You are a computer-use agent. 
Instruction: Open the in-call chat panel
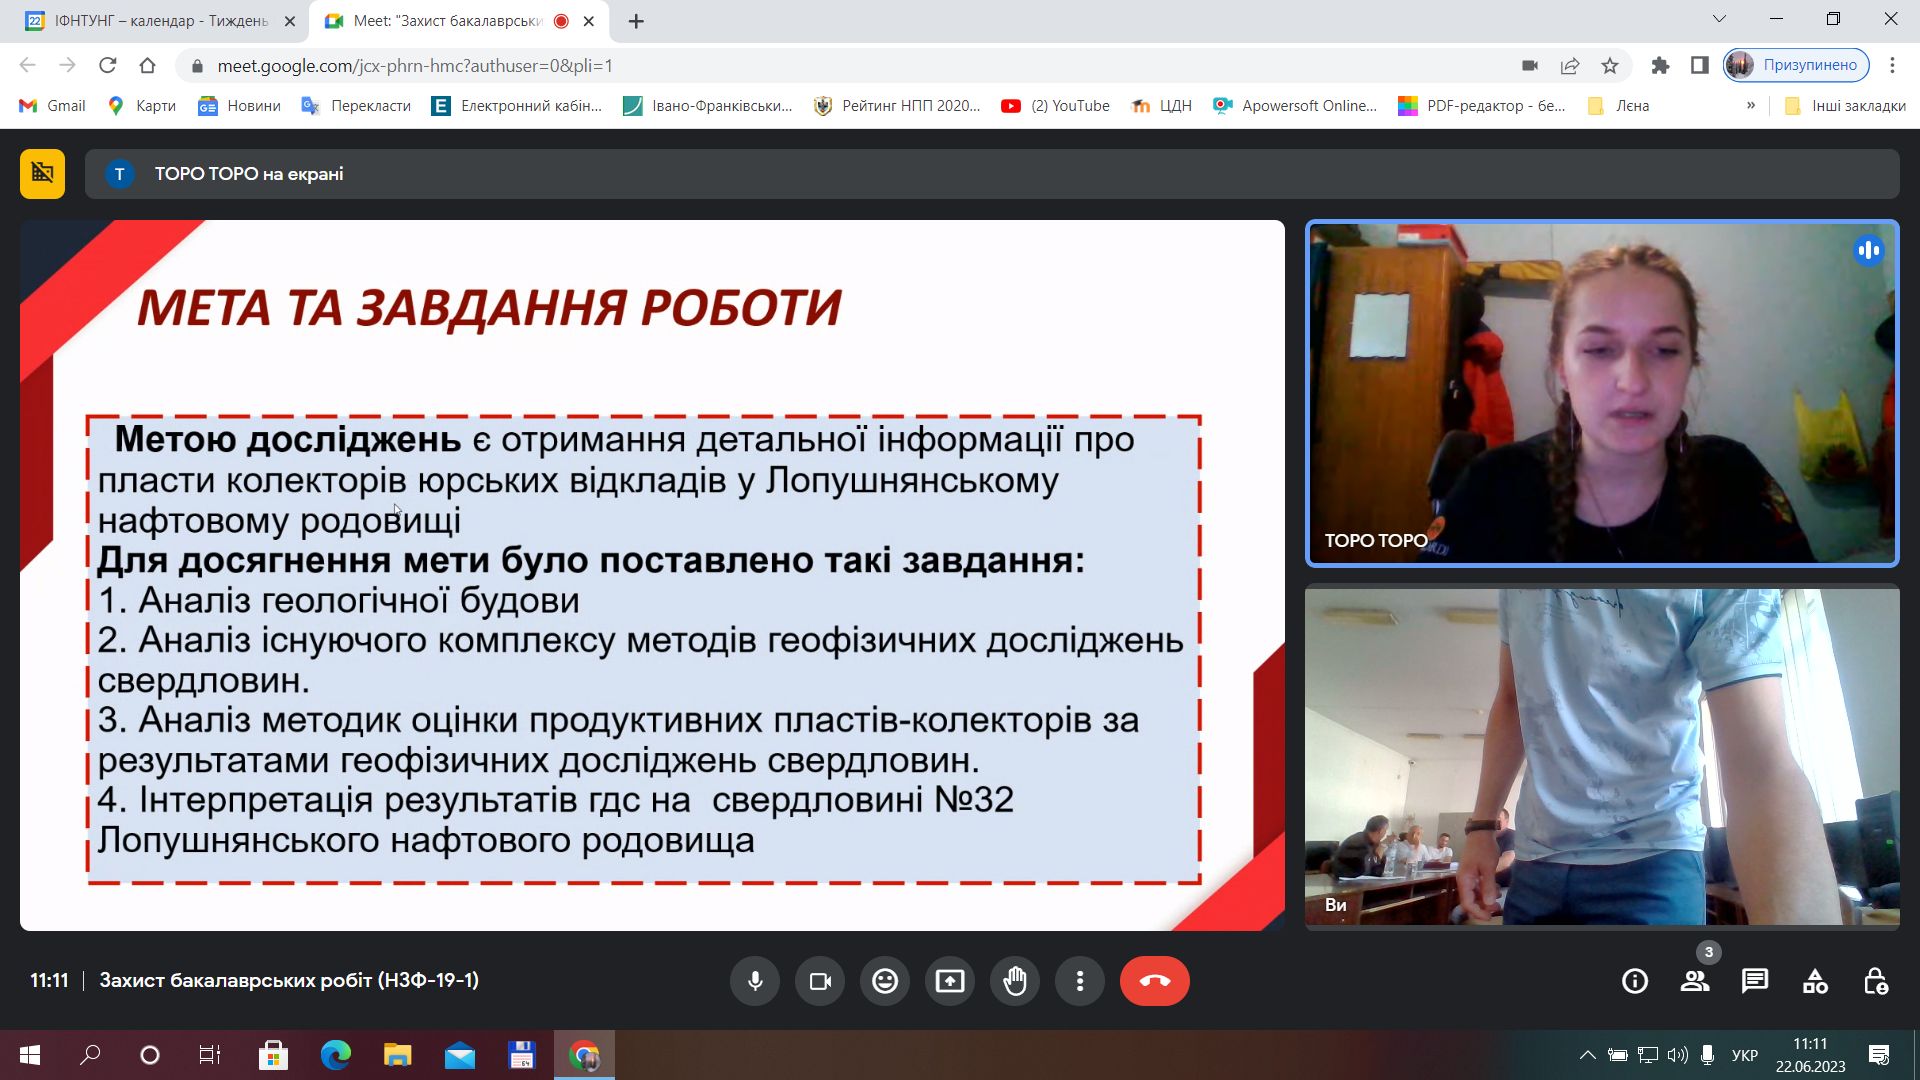point(1753,981)
